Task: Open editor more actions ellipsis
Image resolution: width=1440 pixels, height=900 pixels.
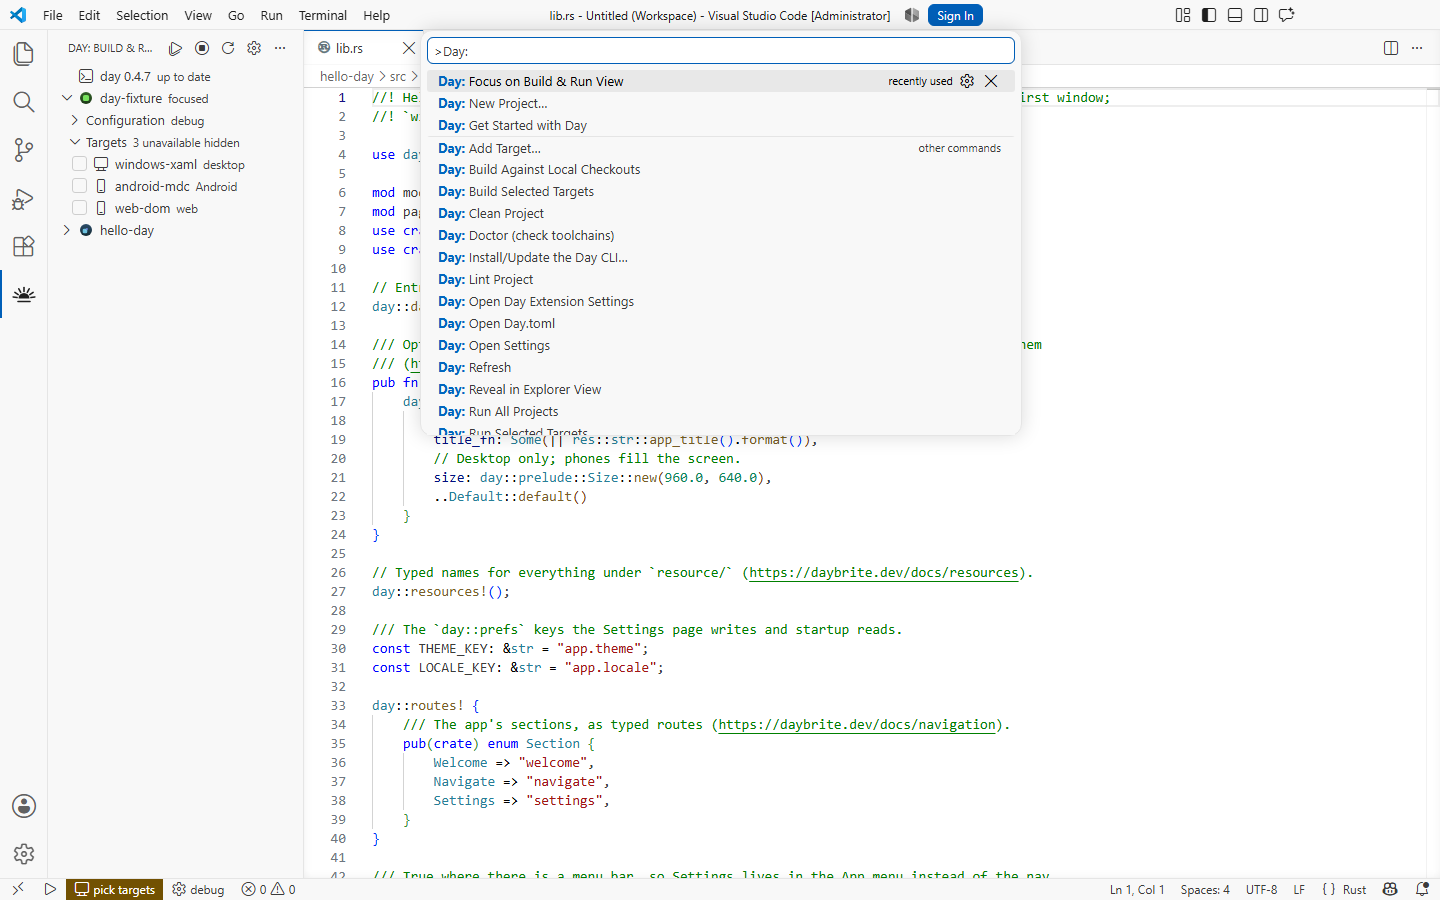Action: click(1417, 48)
